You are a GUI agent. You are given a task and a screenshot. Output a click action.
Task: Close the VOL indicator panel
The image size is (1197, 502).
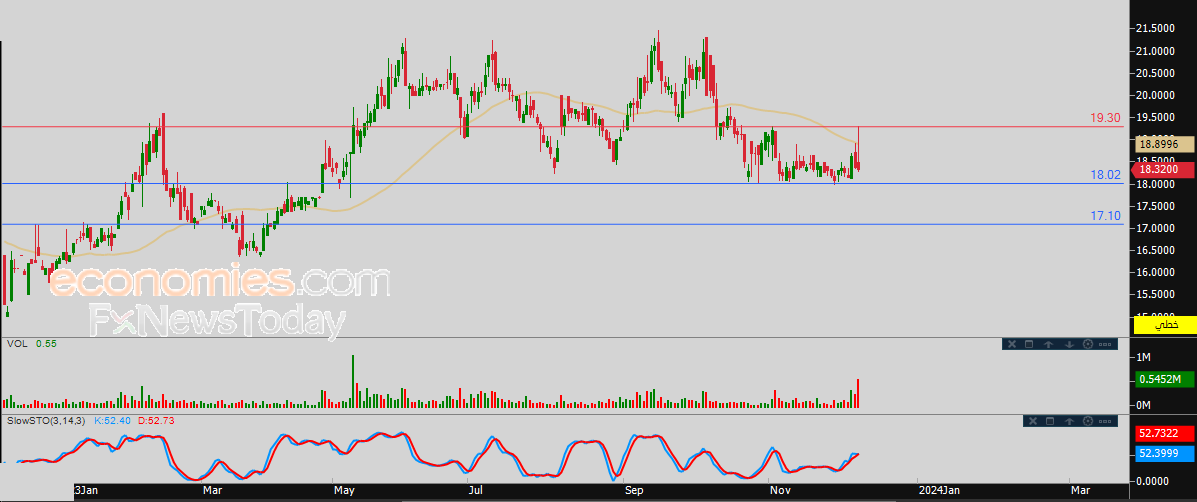coord(1011,344)
